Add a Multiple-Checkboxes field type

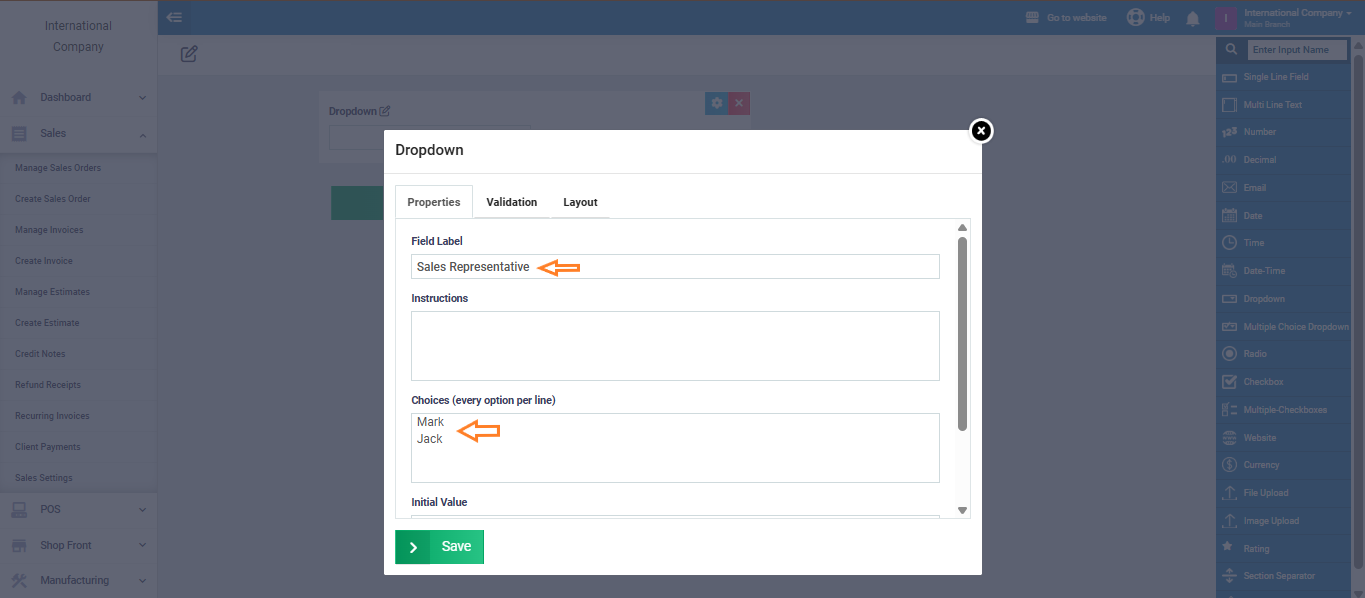(1284, 410)
